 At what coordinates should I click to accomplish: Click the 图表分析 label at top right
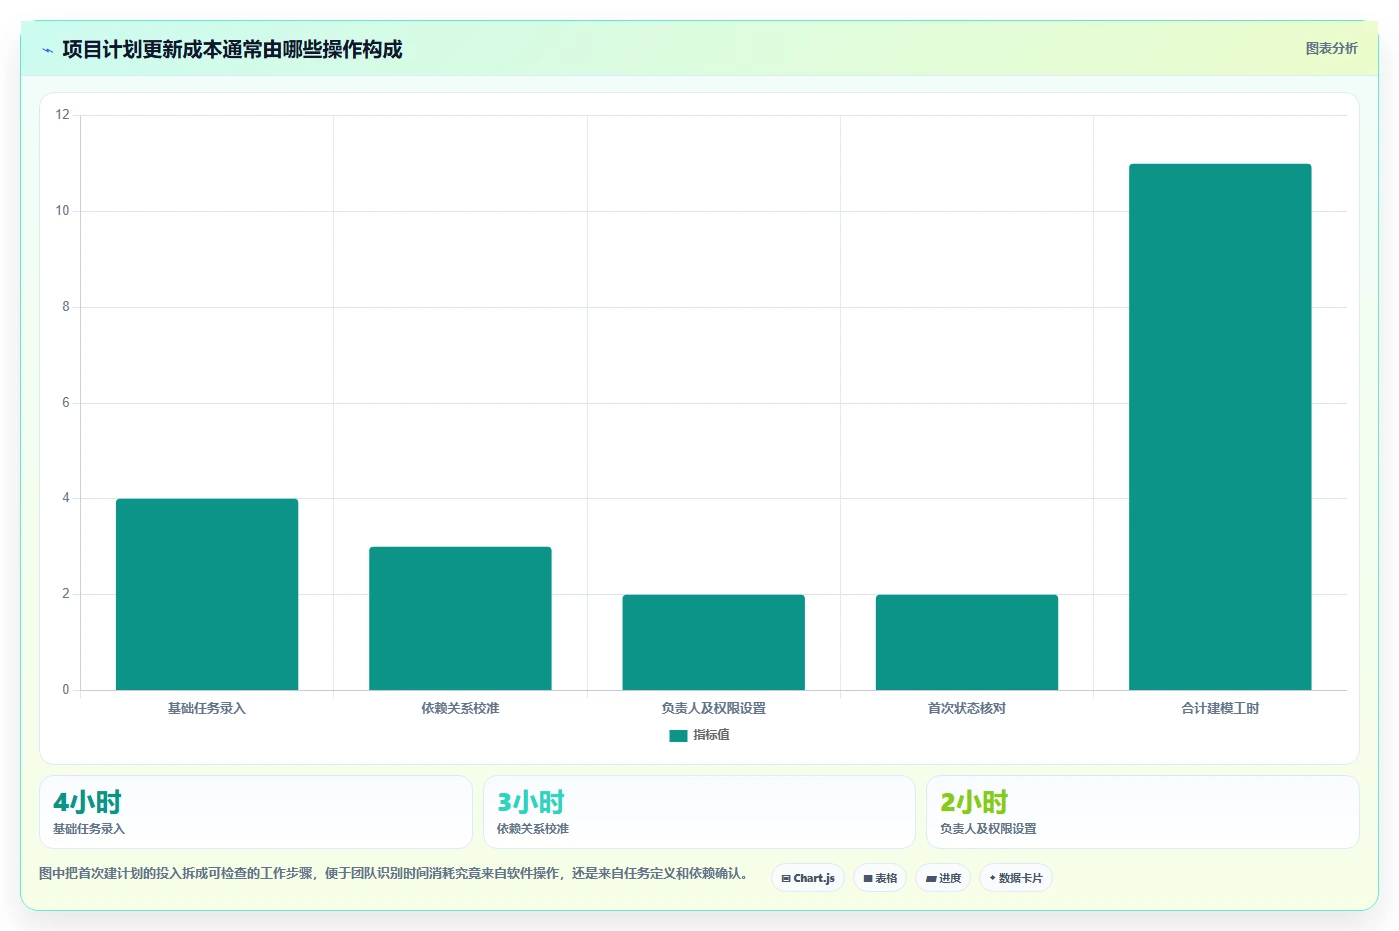[1331, 48]
